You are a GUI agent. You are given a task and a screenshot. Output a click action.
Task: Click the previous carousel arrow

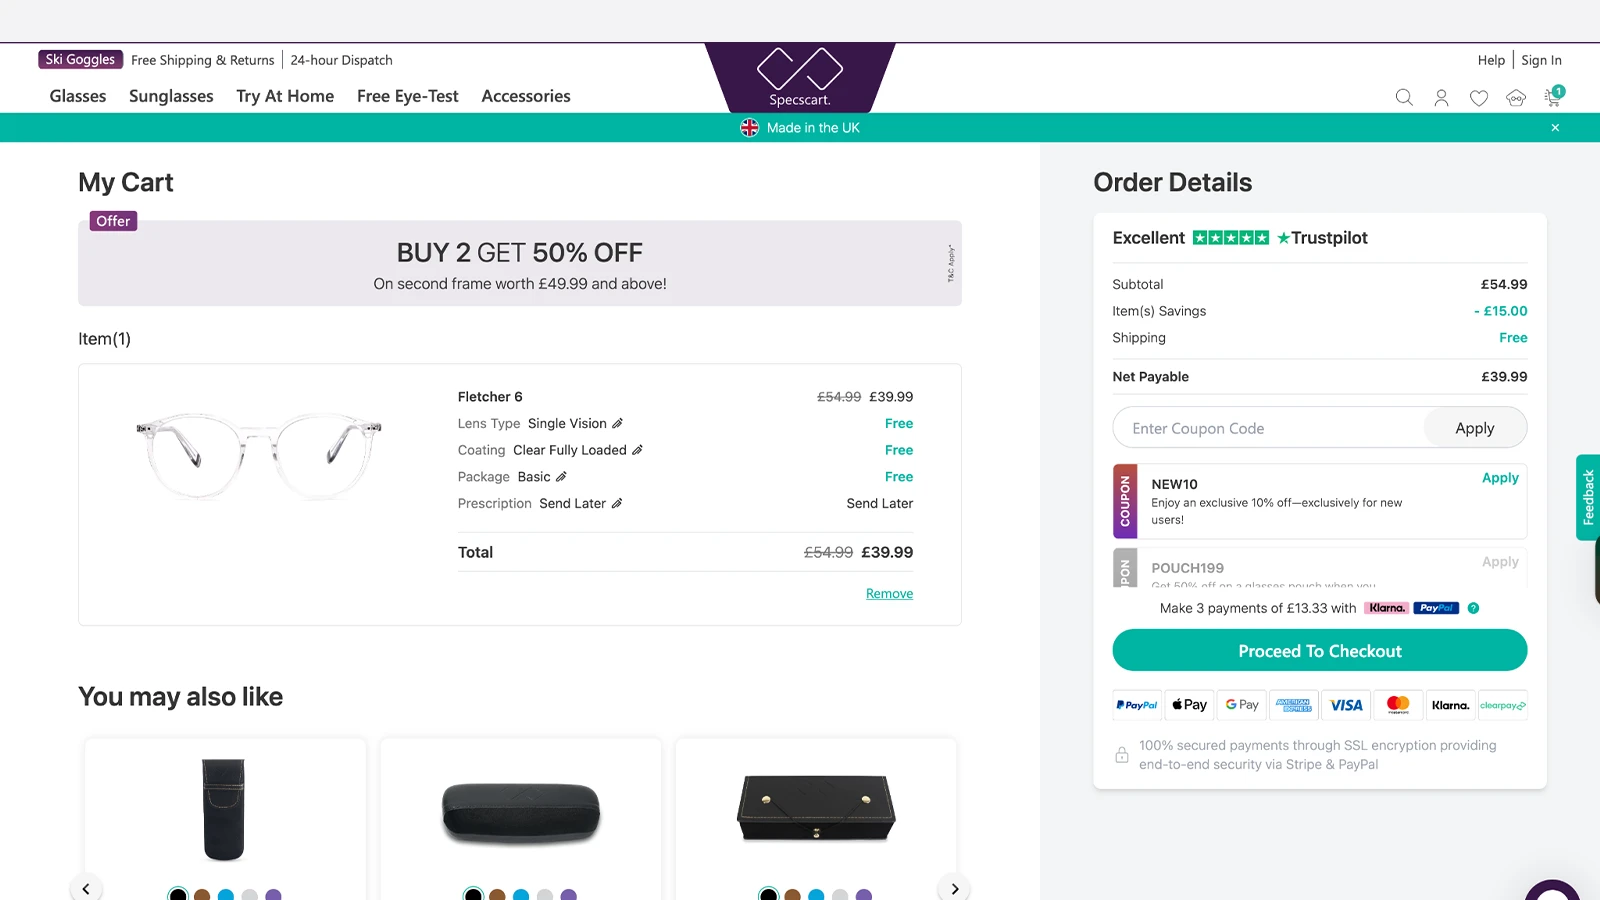(86, 888)
